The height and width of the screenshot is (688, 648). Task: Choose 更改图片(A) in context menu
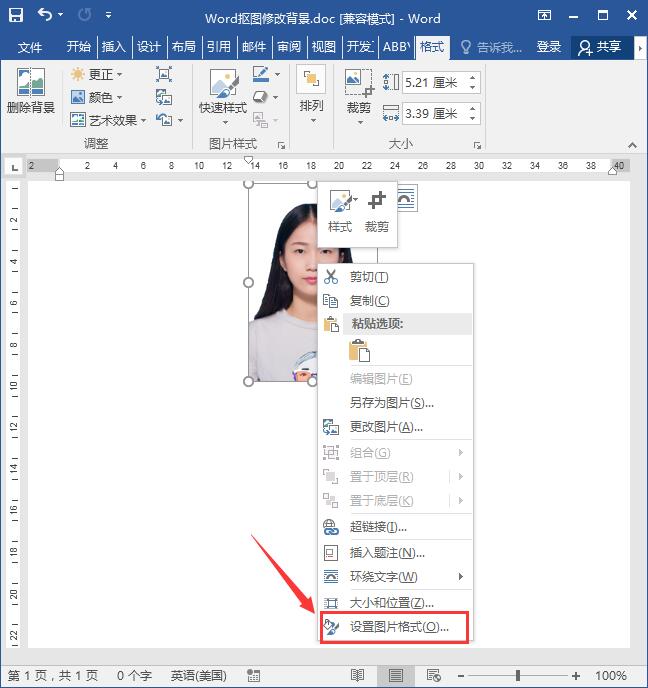[x=395, y=426]
